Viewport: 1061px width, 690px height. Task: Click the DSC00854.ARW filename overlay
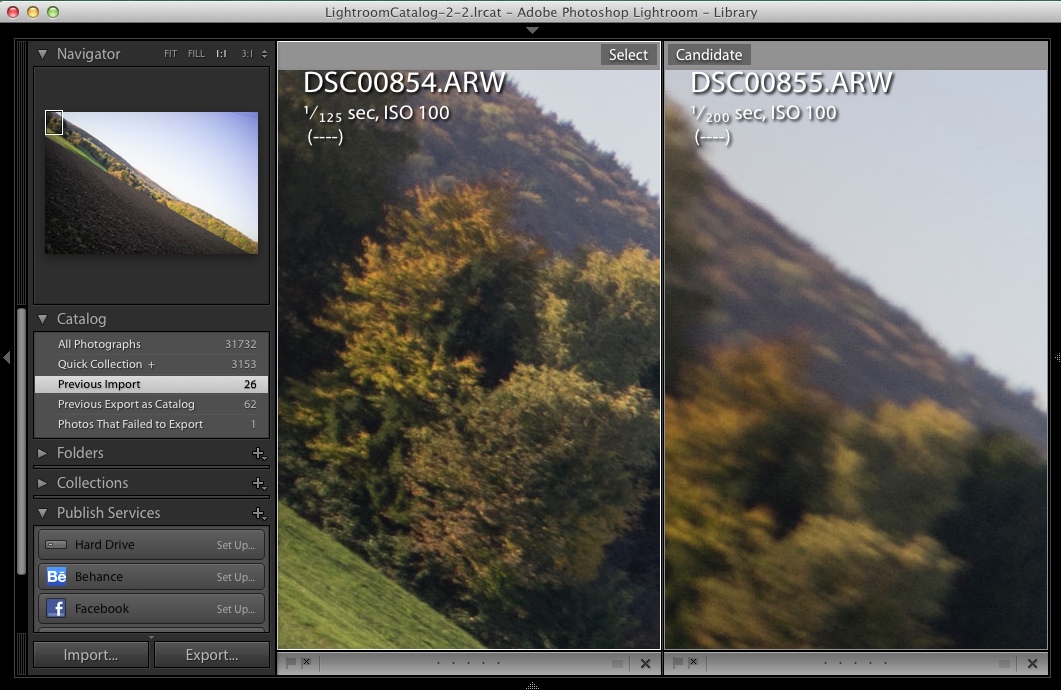pos(404,83)
